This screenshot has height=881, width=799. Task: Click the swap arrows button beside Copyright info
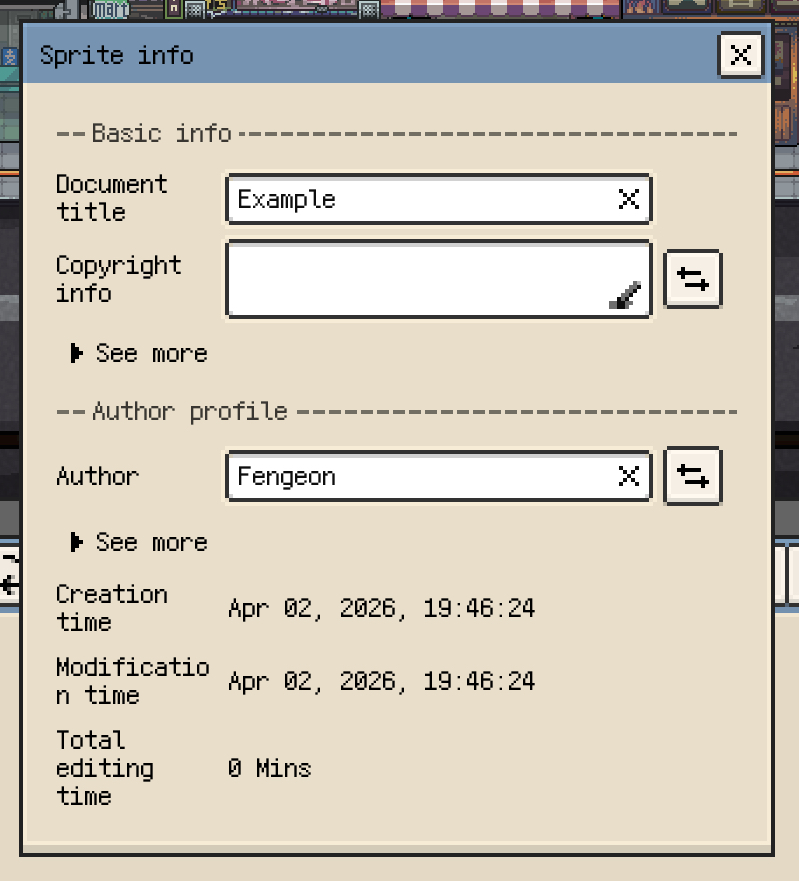693,279
